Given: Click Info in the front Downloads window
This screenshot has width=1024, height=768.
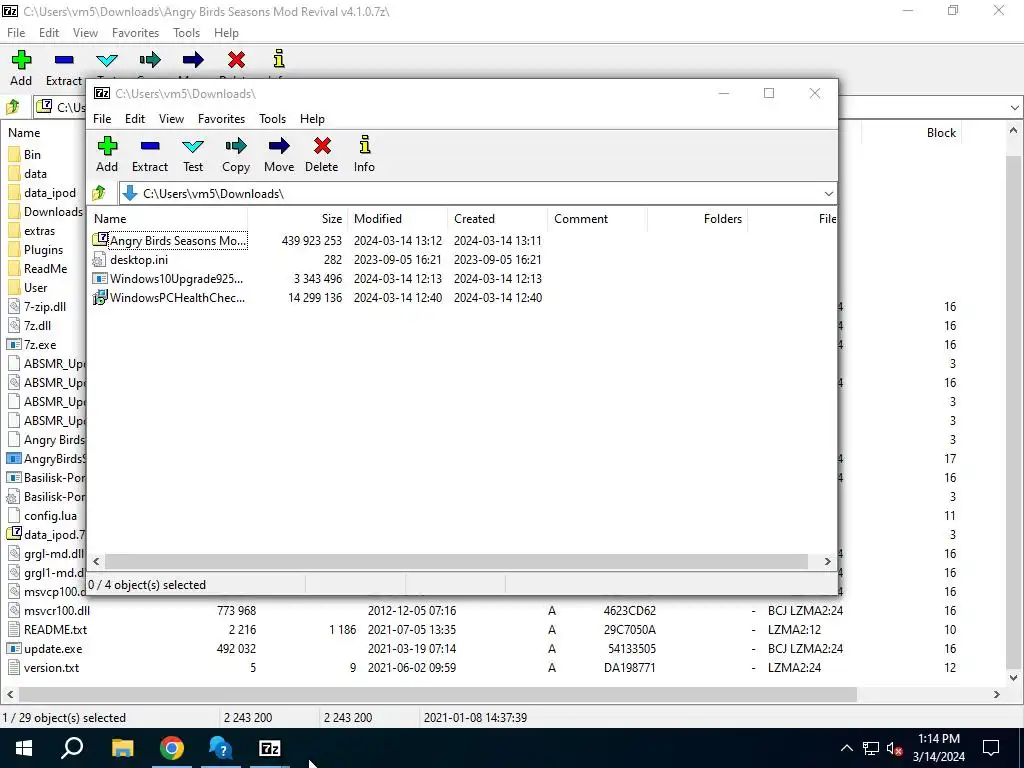Looking at the screenshot, I should [364, 155].
